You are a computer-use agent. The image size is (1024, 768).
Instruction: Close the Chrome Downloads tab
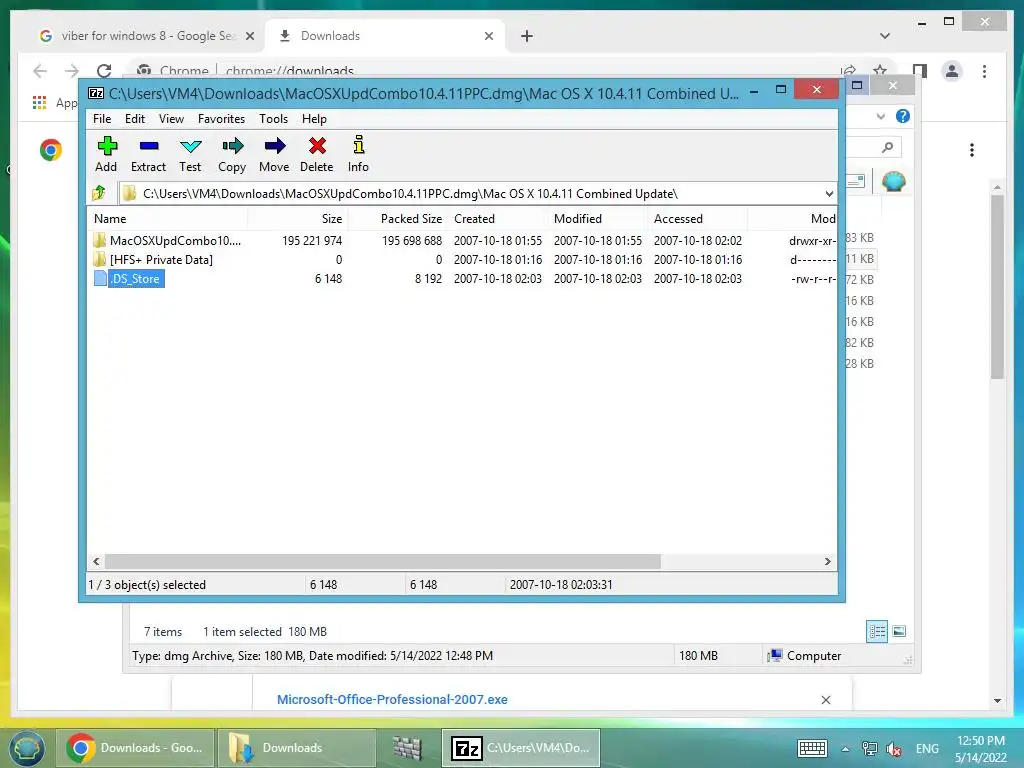point(488,36)
